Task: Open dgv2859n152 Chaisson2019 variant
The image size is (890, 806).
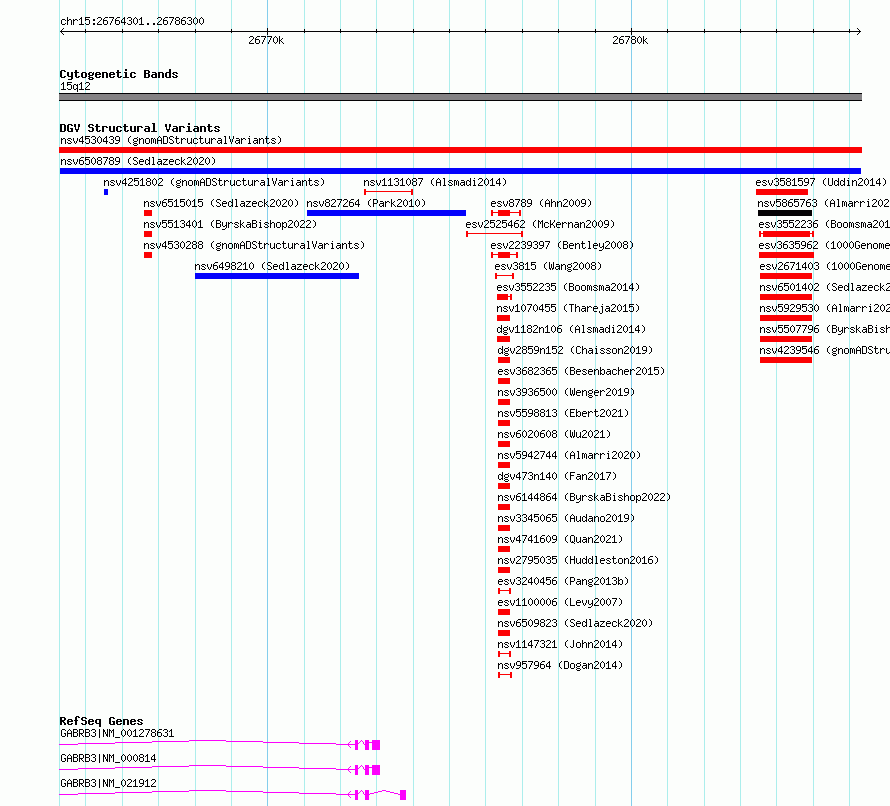Action: point(575,350)
